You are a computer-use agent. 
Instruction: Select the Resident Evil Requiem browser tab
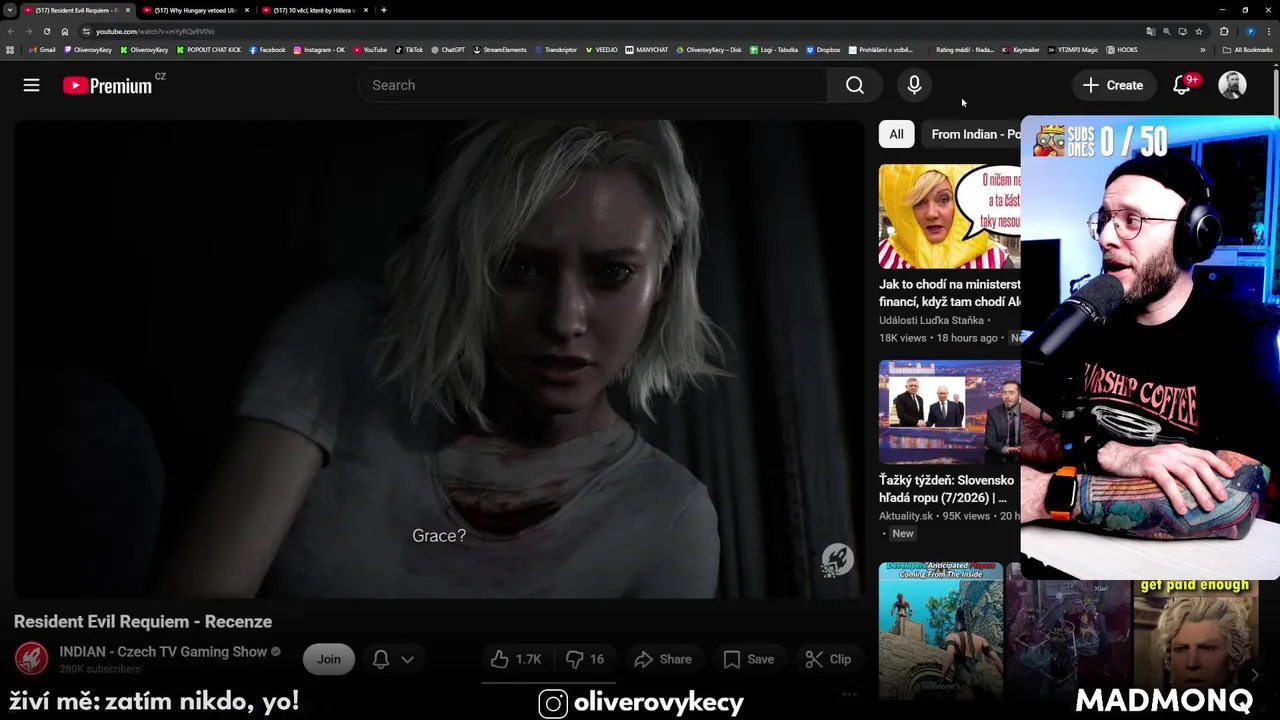(78, 10)
